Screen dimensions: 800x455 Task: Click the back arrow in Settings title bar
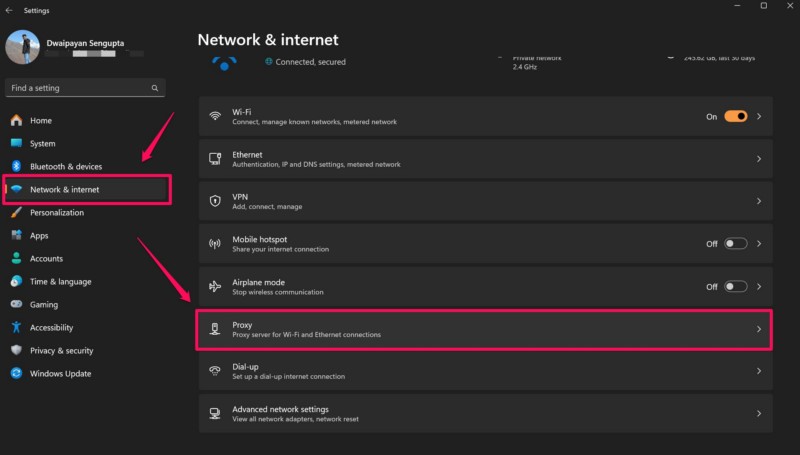pos(9,10)
